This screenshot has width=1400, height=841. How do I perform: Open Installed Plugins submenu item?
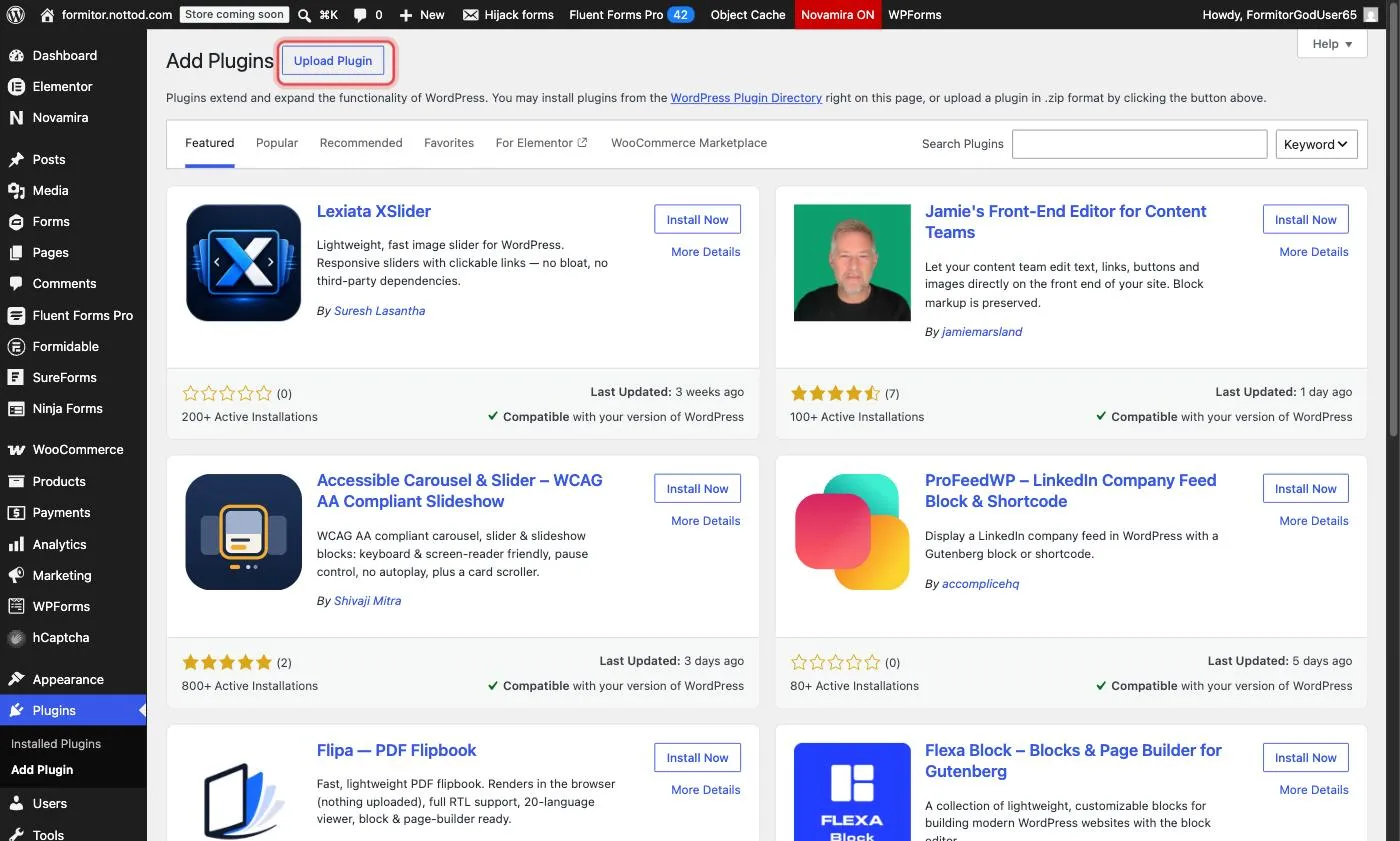pos(56,744)
